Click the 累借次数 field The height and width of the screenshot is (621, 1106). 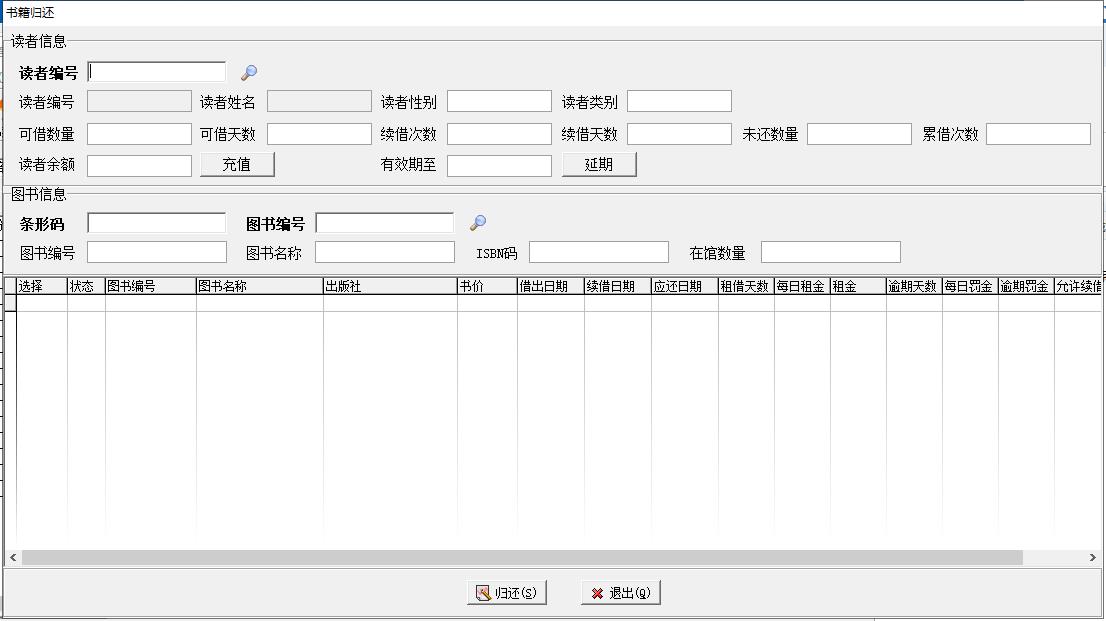point(1038,134)
